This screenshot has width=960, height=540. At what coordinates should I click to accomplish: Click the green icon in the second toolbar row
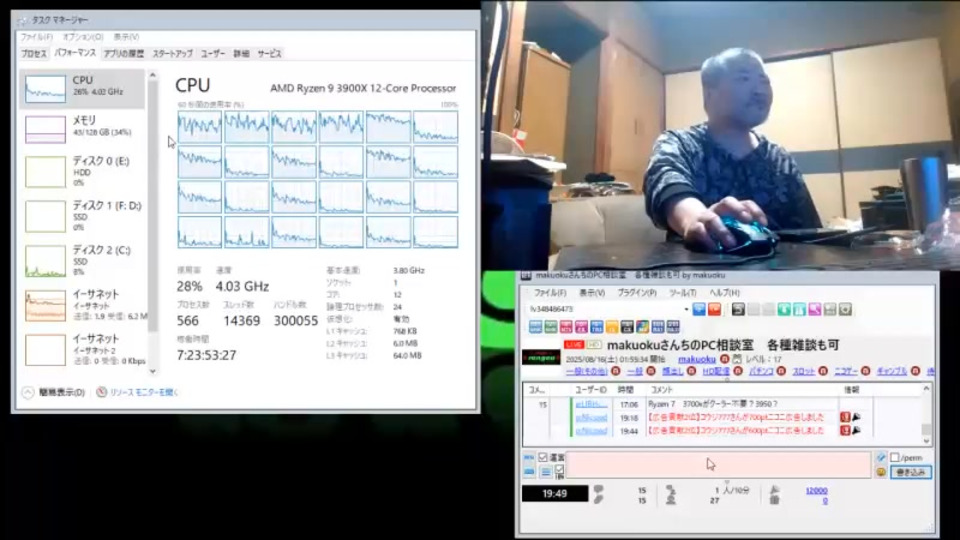[x=550, y=327]
